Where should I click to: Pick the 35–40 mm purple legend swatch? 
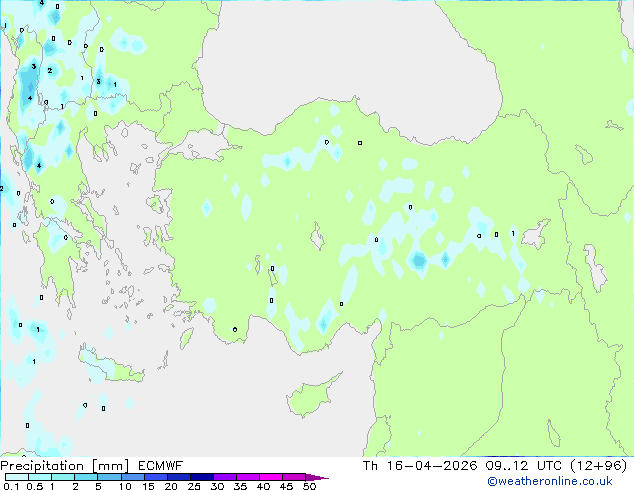point(248,477)
